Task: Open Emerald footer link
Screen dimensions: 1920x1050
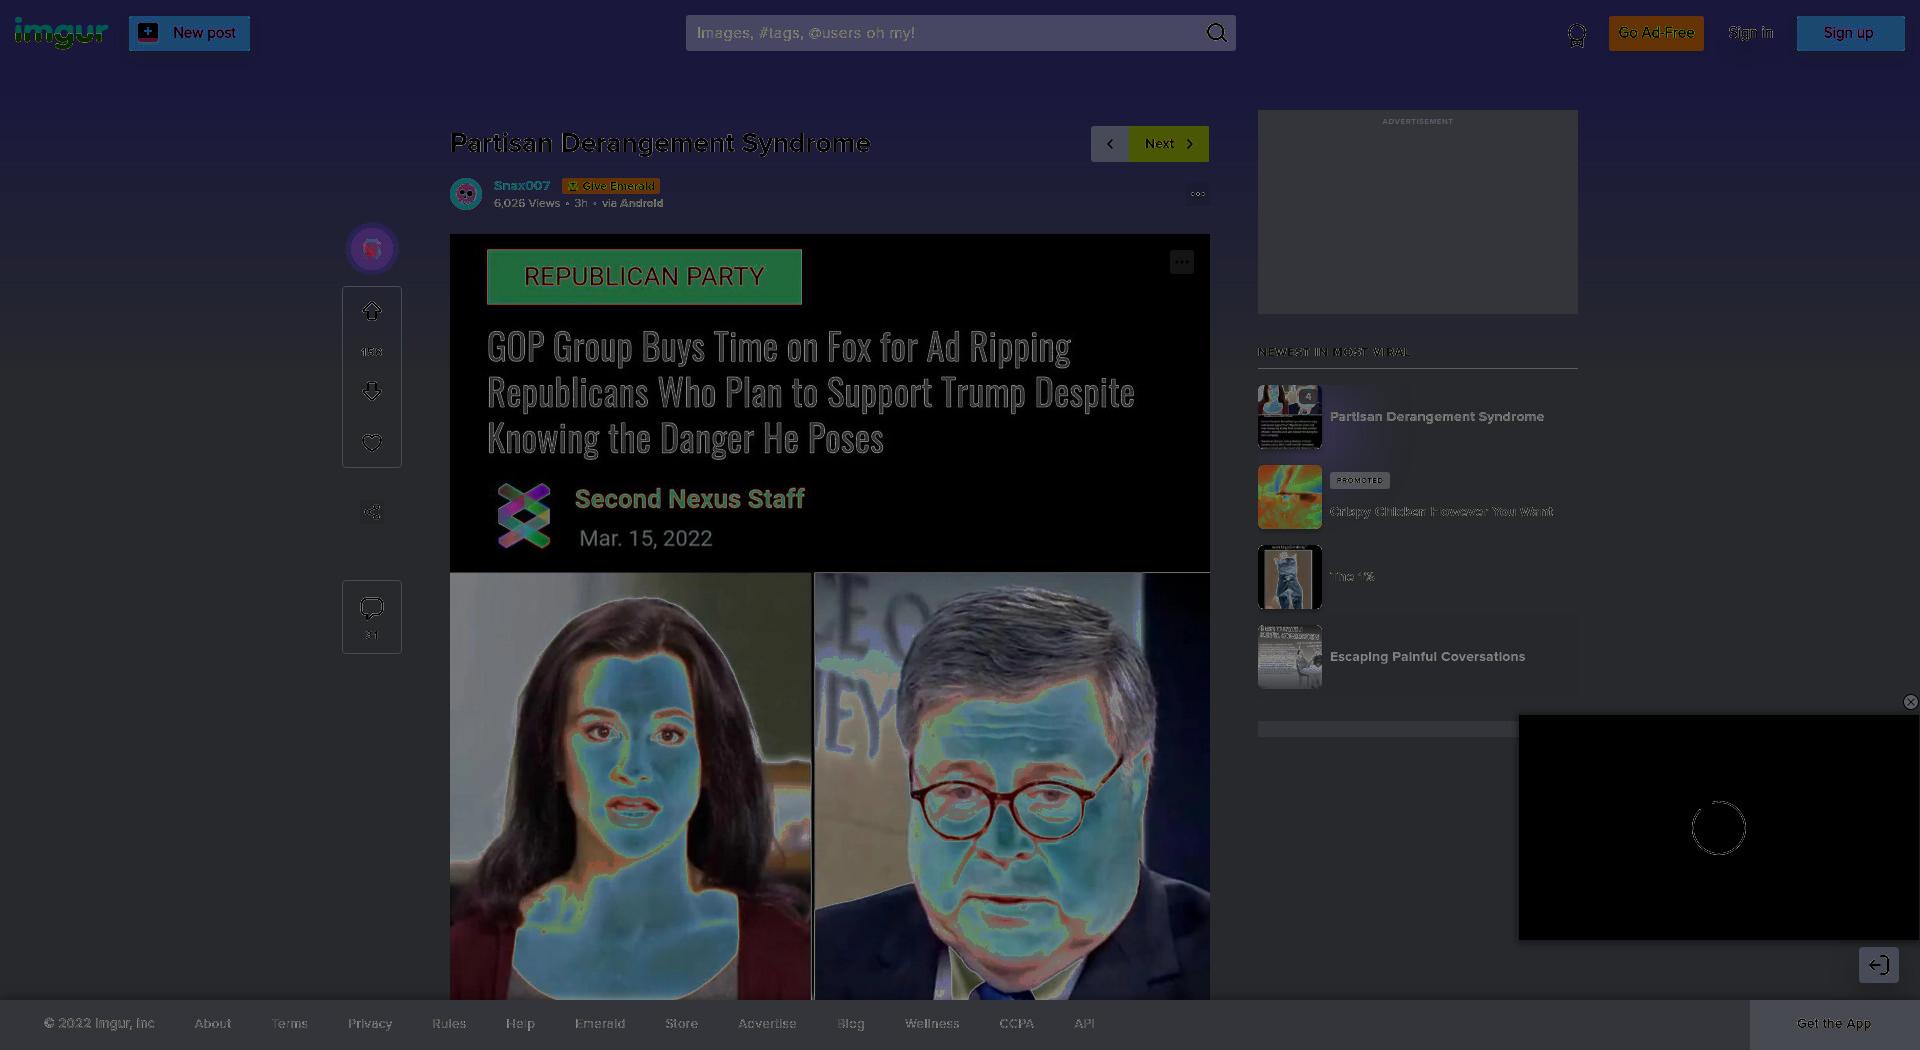Action: pos(600,1024)
